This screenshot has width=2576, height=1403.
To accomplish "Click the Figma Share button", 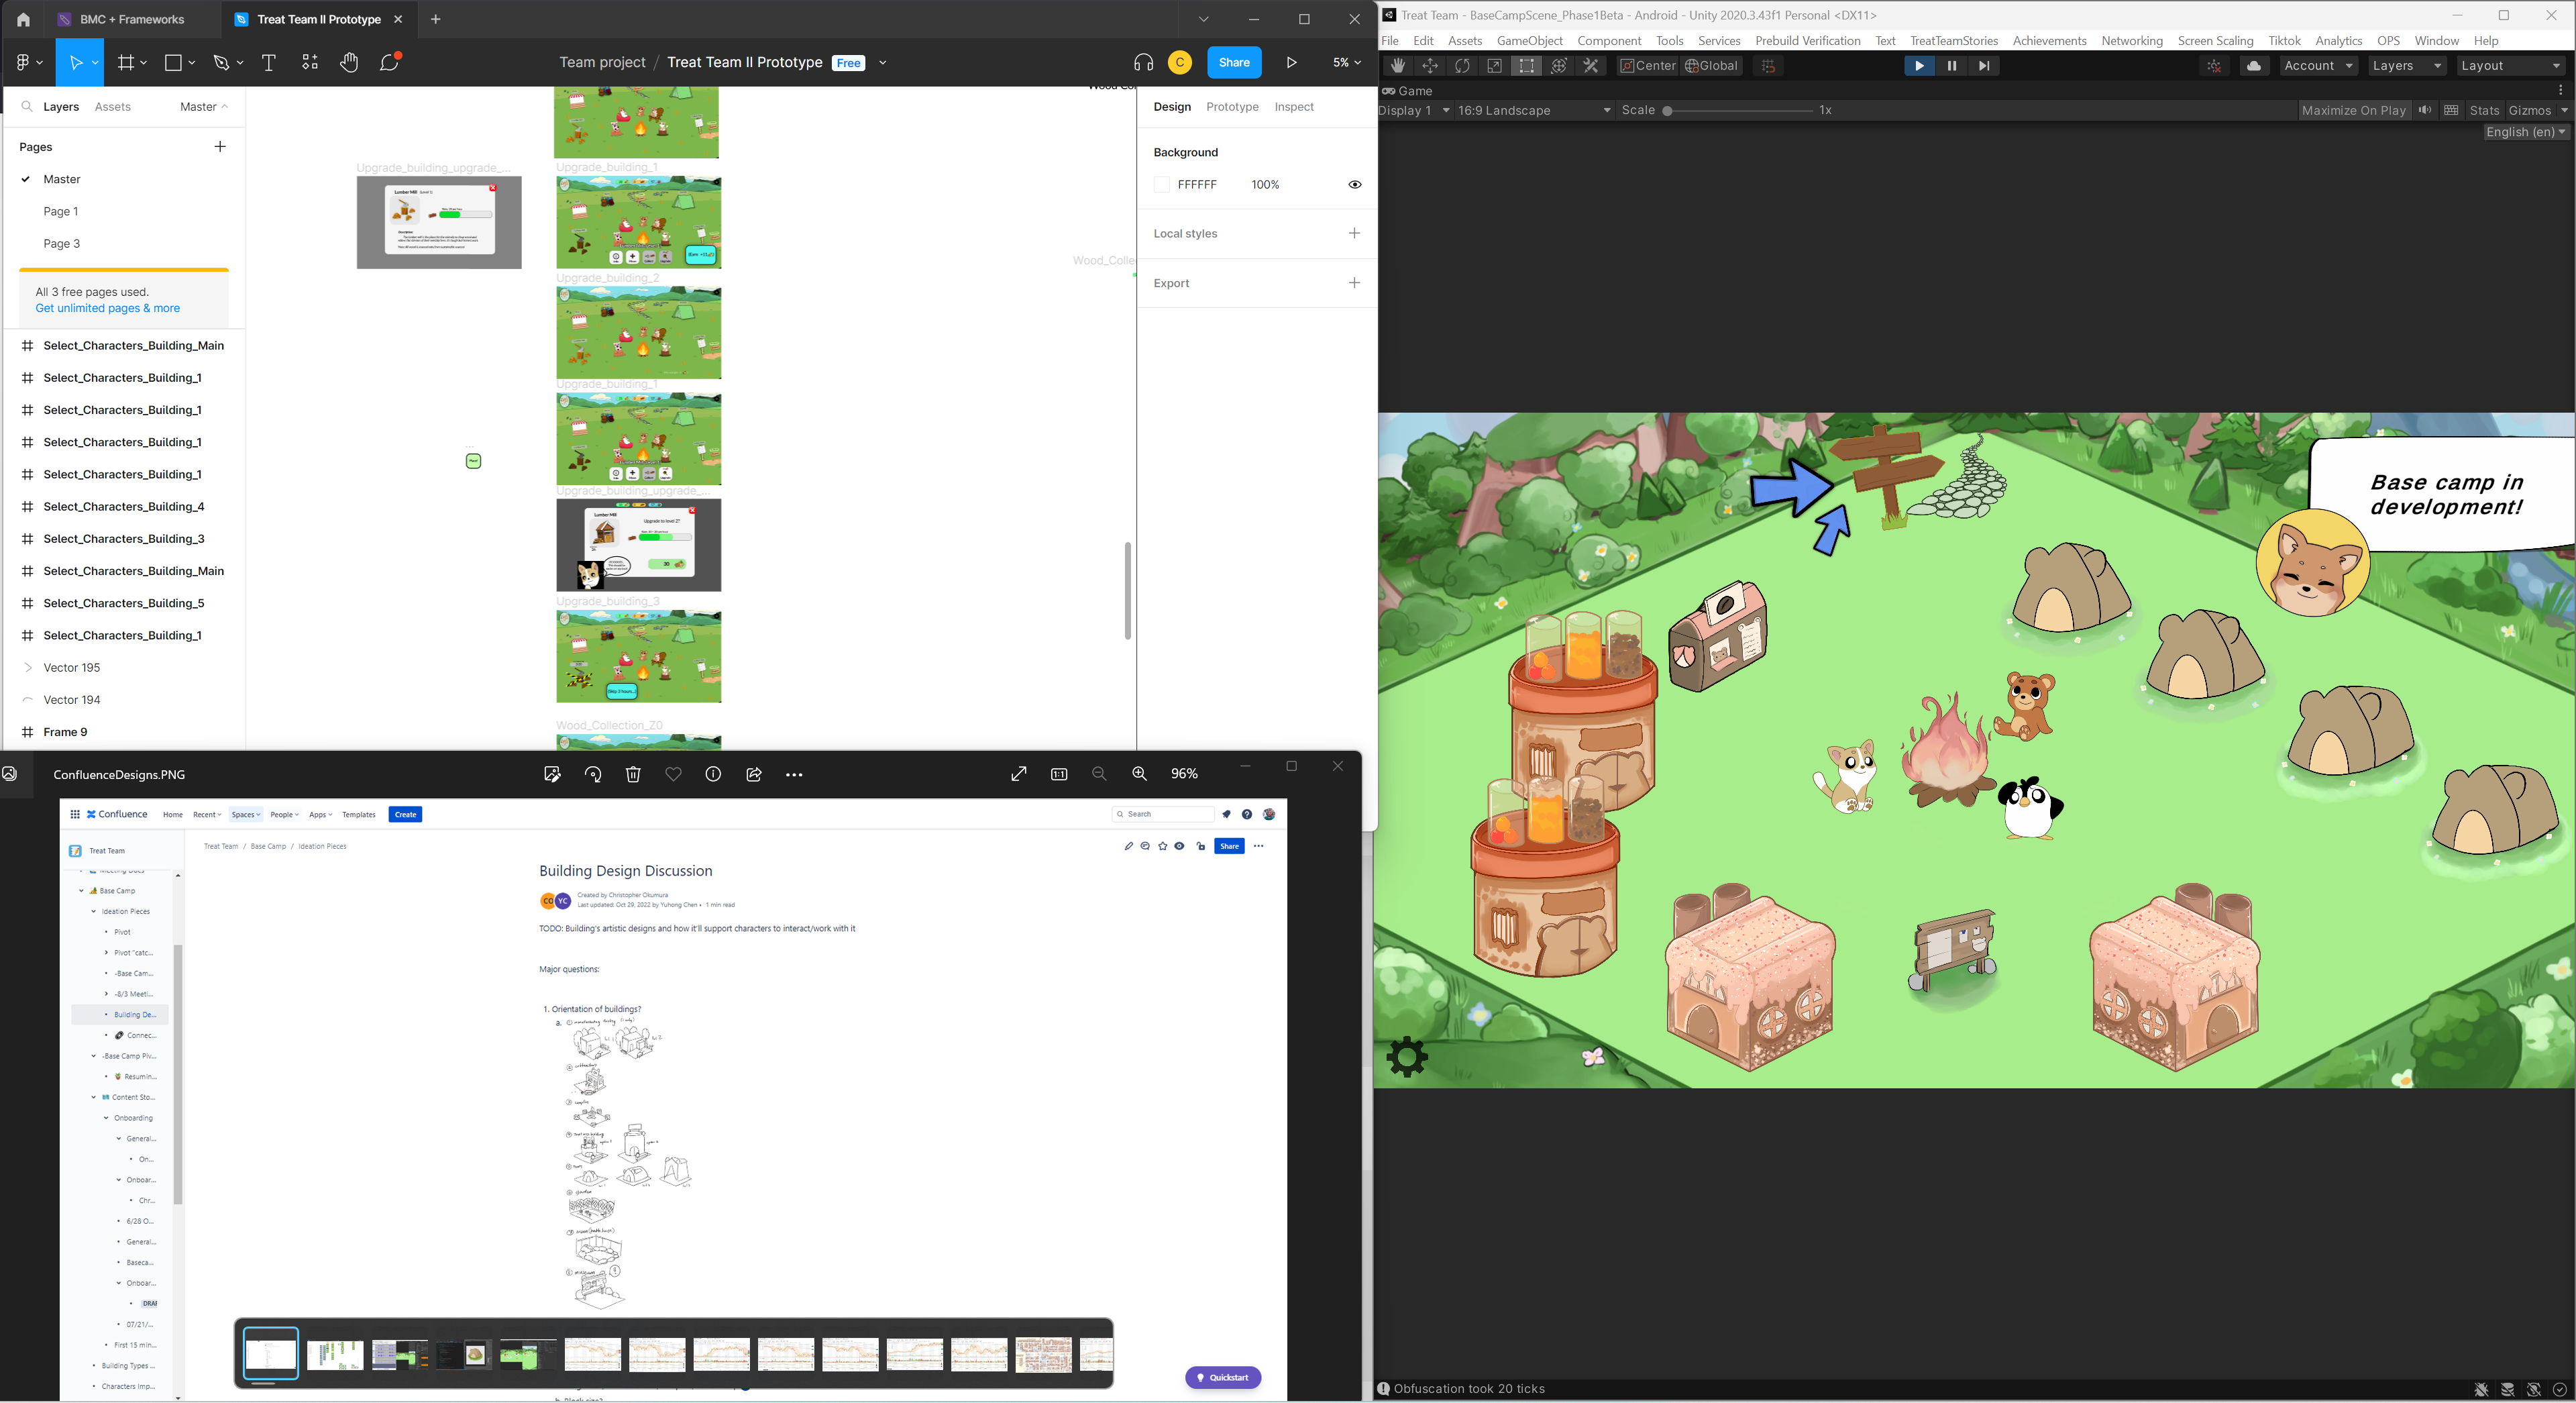I will 1234,62.
